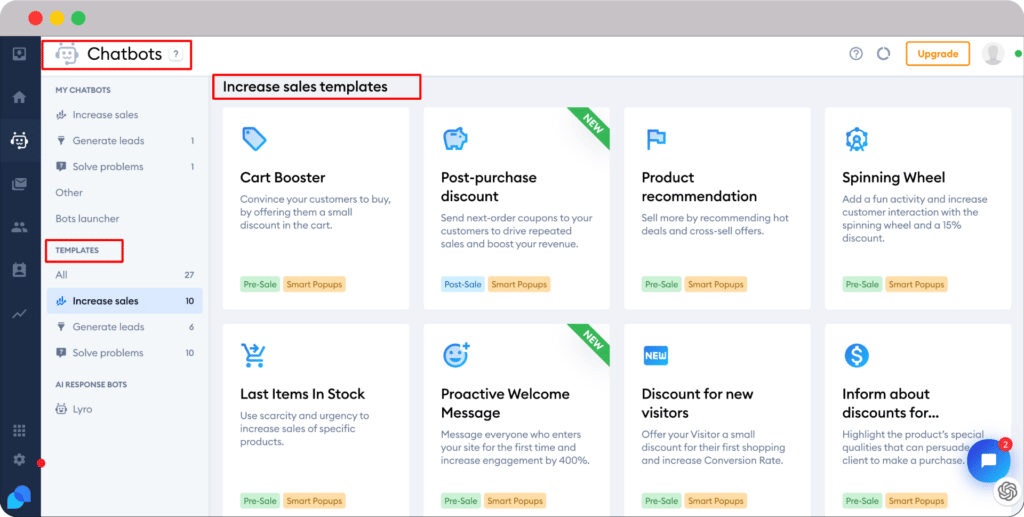Image resolution: width=1024 pixels, height=517 pixels.
Task: Open the contacts people icon in sidebar
Action: tap(19, 227)
